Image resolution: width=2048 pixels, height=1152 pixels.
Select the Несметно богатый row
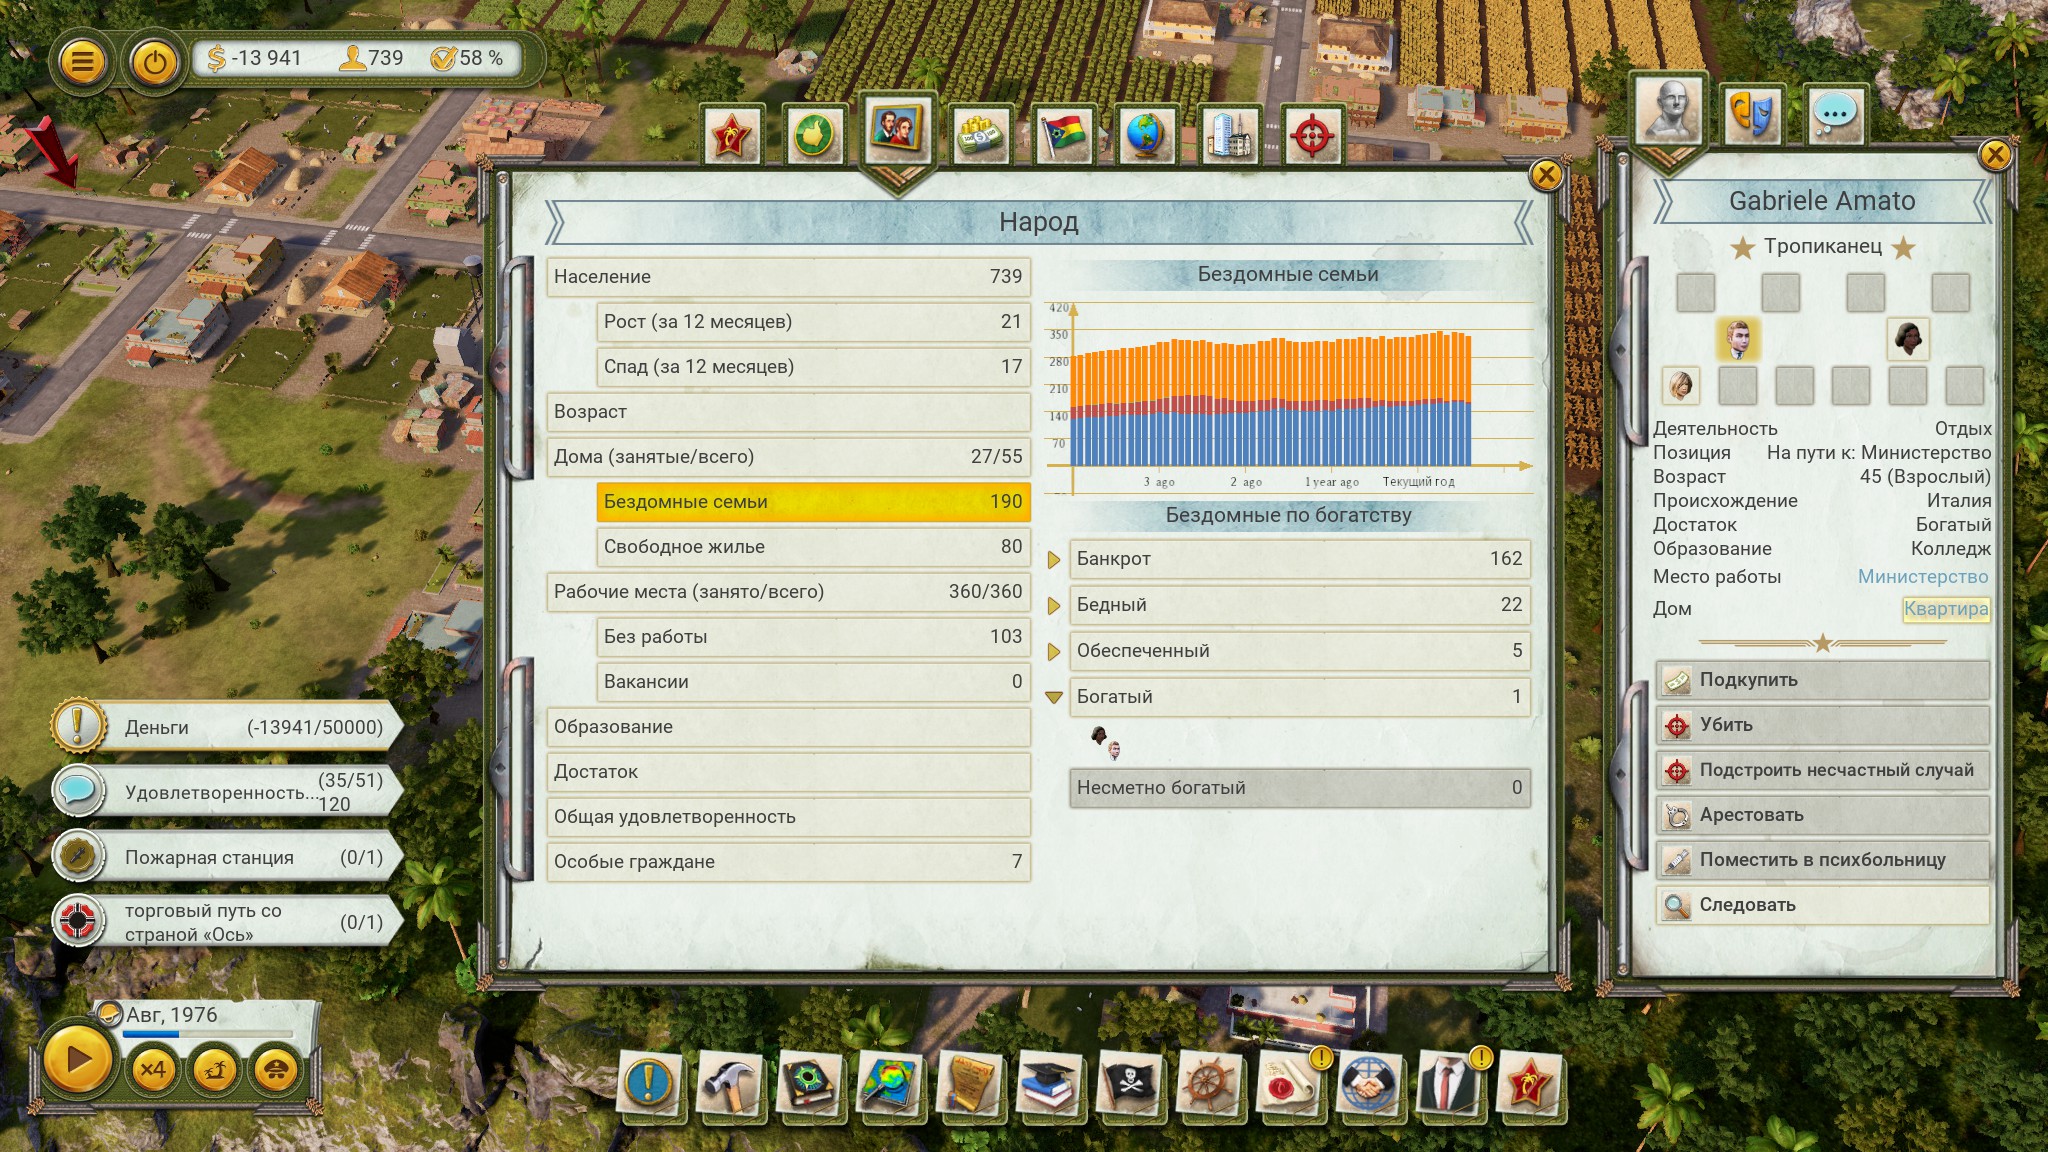tap(1300, 788)
